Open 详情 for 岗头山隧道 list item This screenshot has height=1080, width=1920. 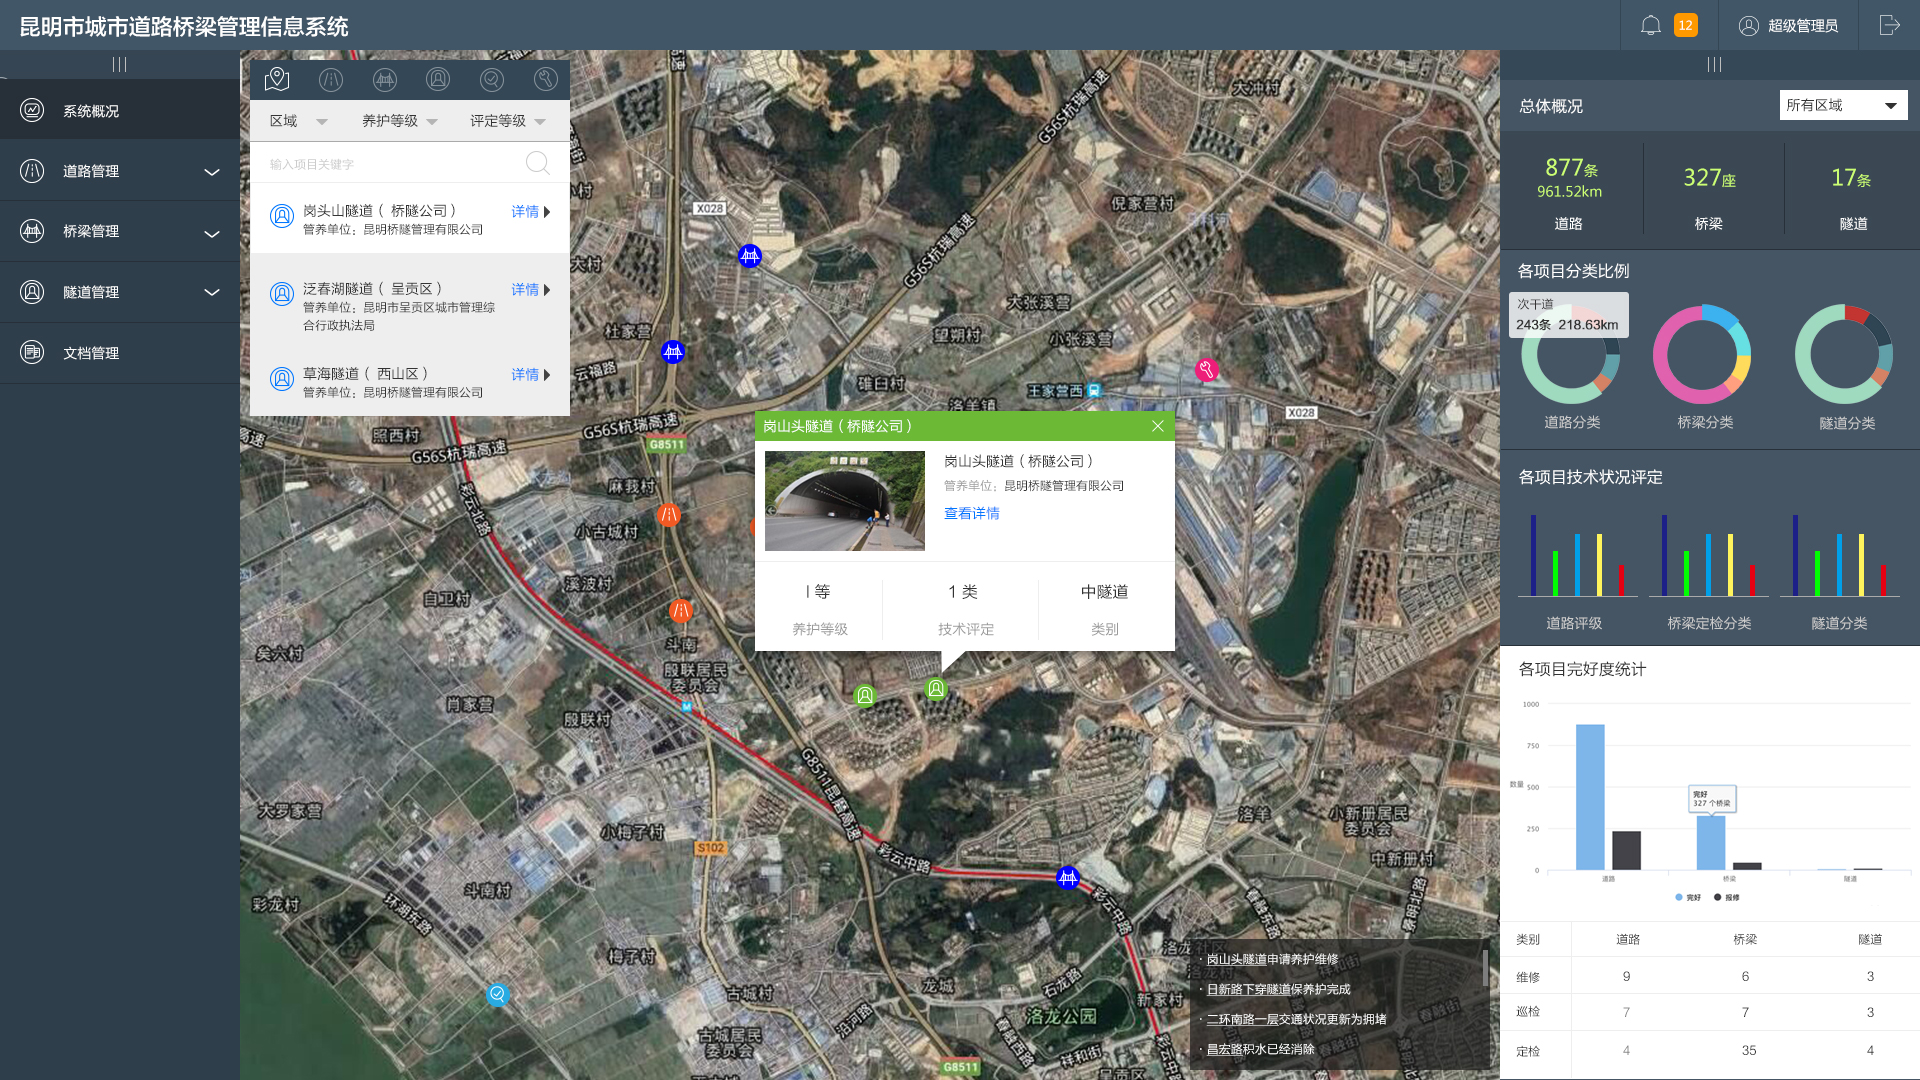[x=531, y=212]
